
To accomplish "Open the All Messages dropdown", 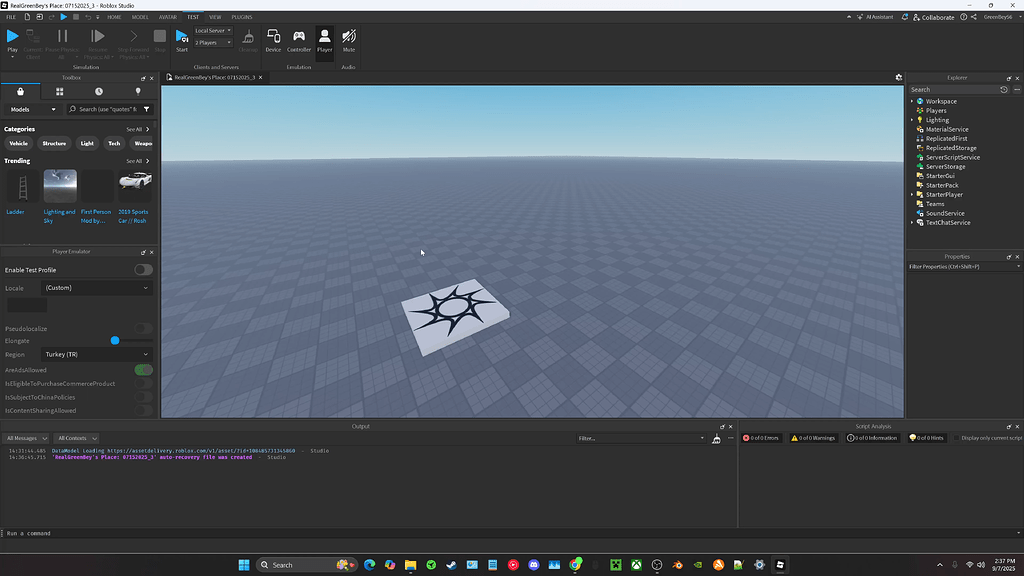I will 25,438.
